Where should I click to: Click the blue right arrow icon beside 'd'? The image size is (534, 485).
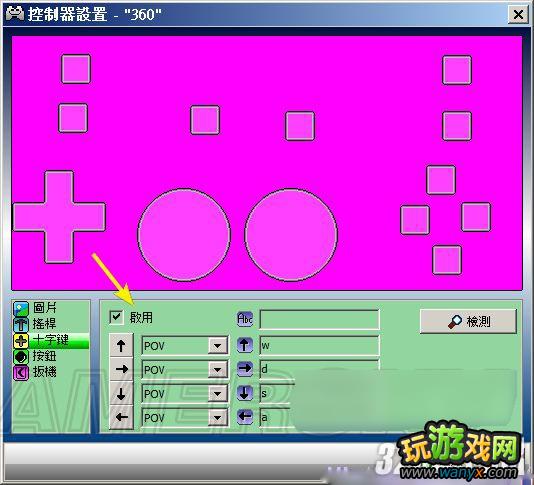click(x=245, y=369)
